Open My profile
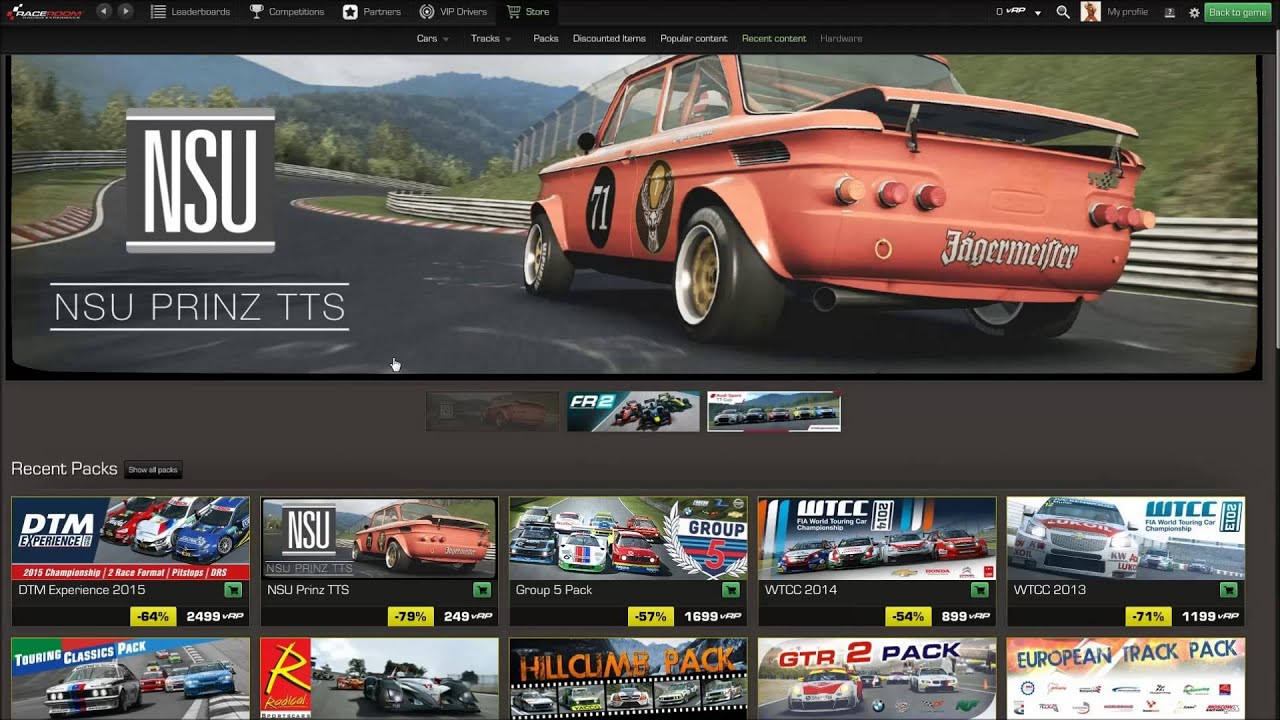Viewport: 1280px width, 720px height. click(x=1128, y=12)
